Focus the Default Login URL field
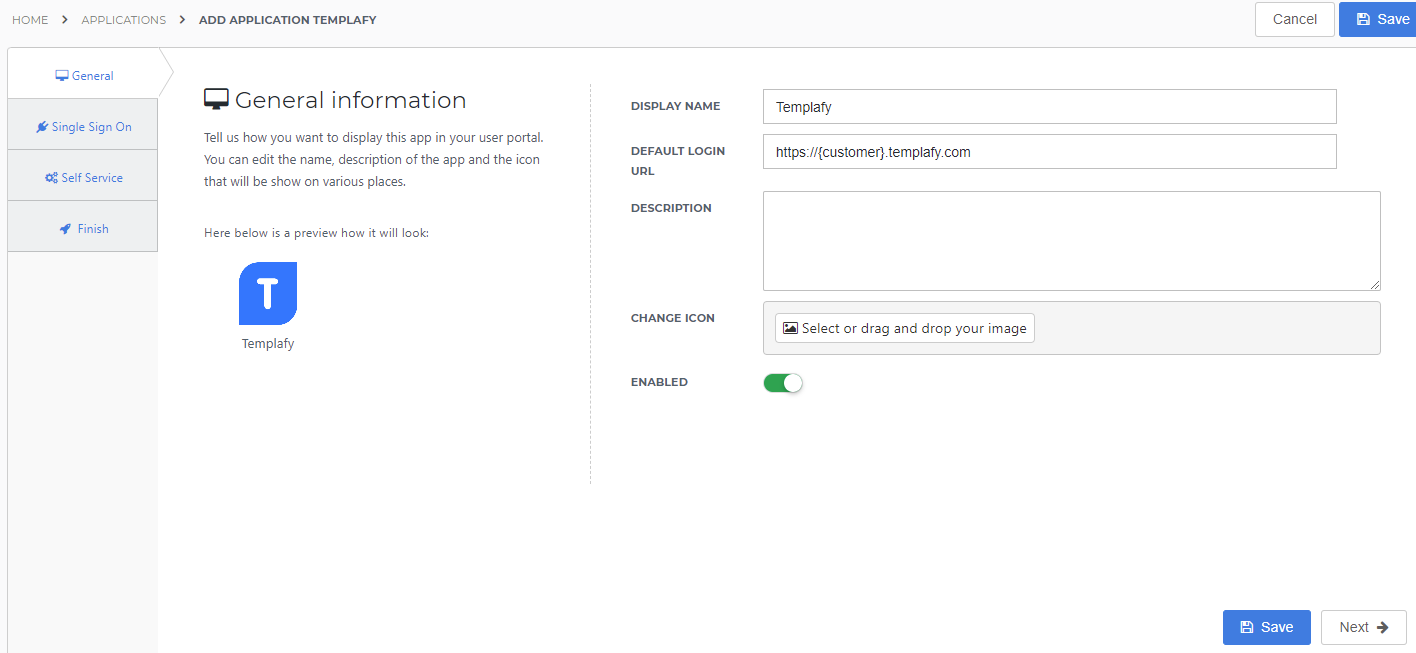The image size is (1416, 653). [1050, 152]
